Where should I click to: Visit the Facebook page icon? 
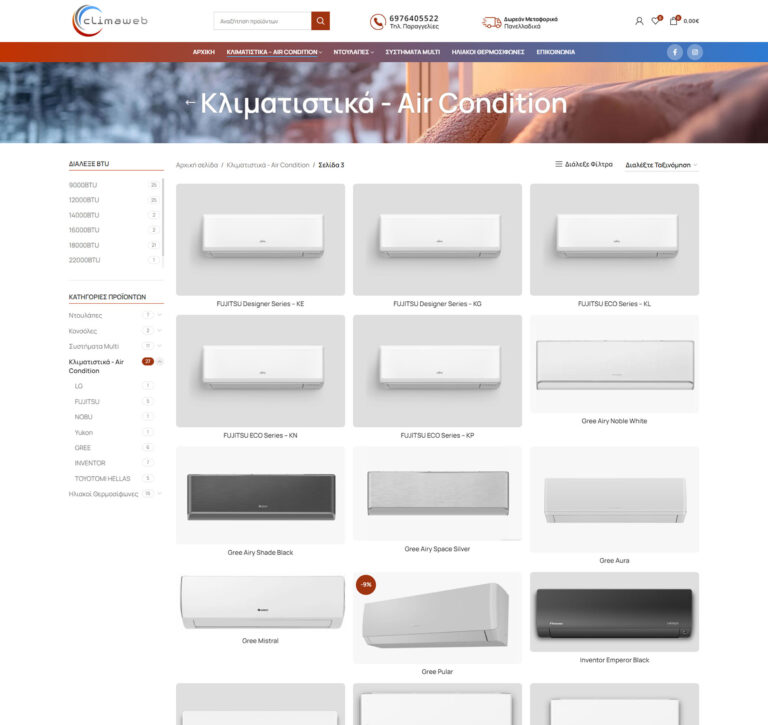click(675, 52)
